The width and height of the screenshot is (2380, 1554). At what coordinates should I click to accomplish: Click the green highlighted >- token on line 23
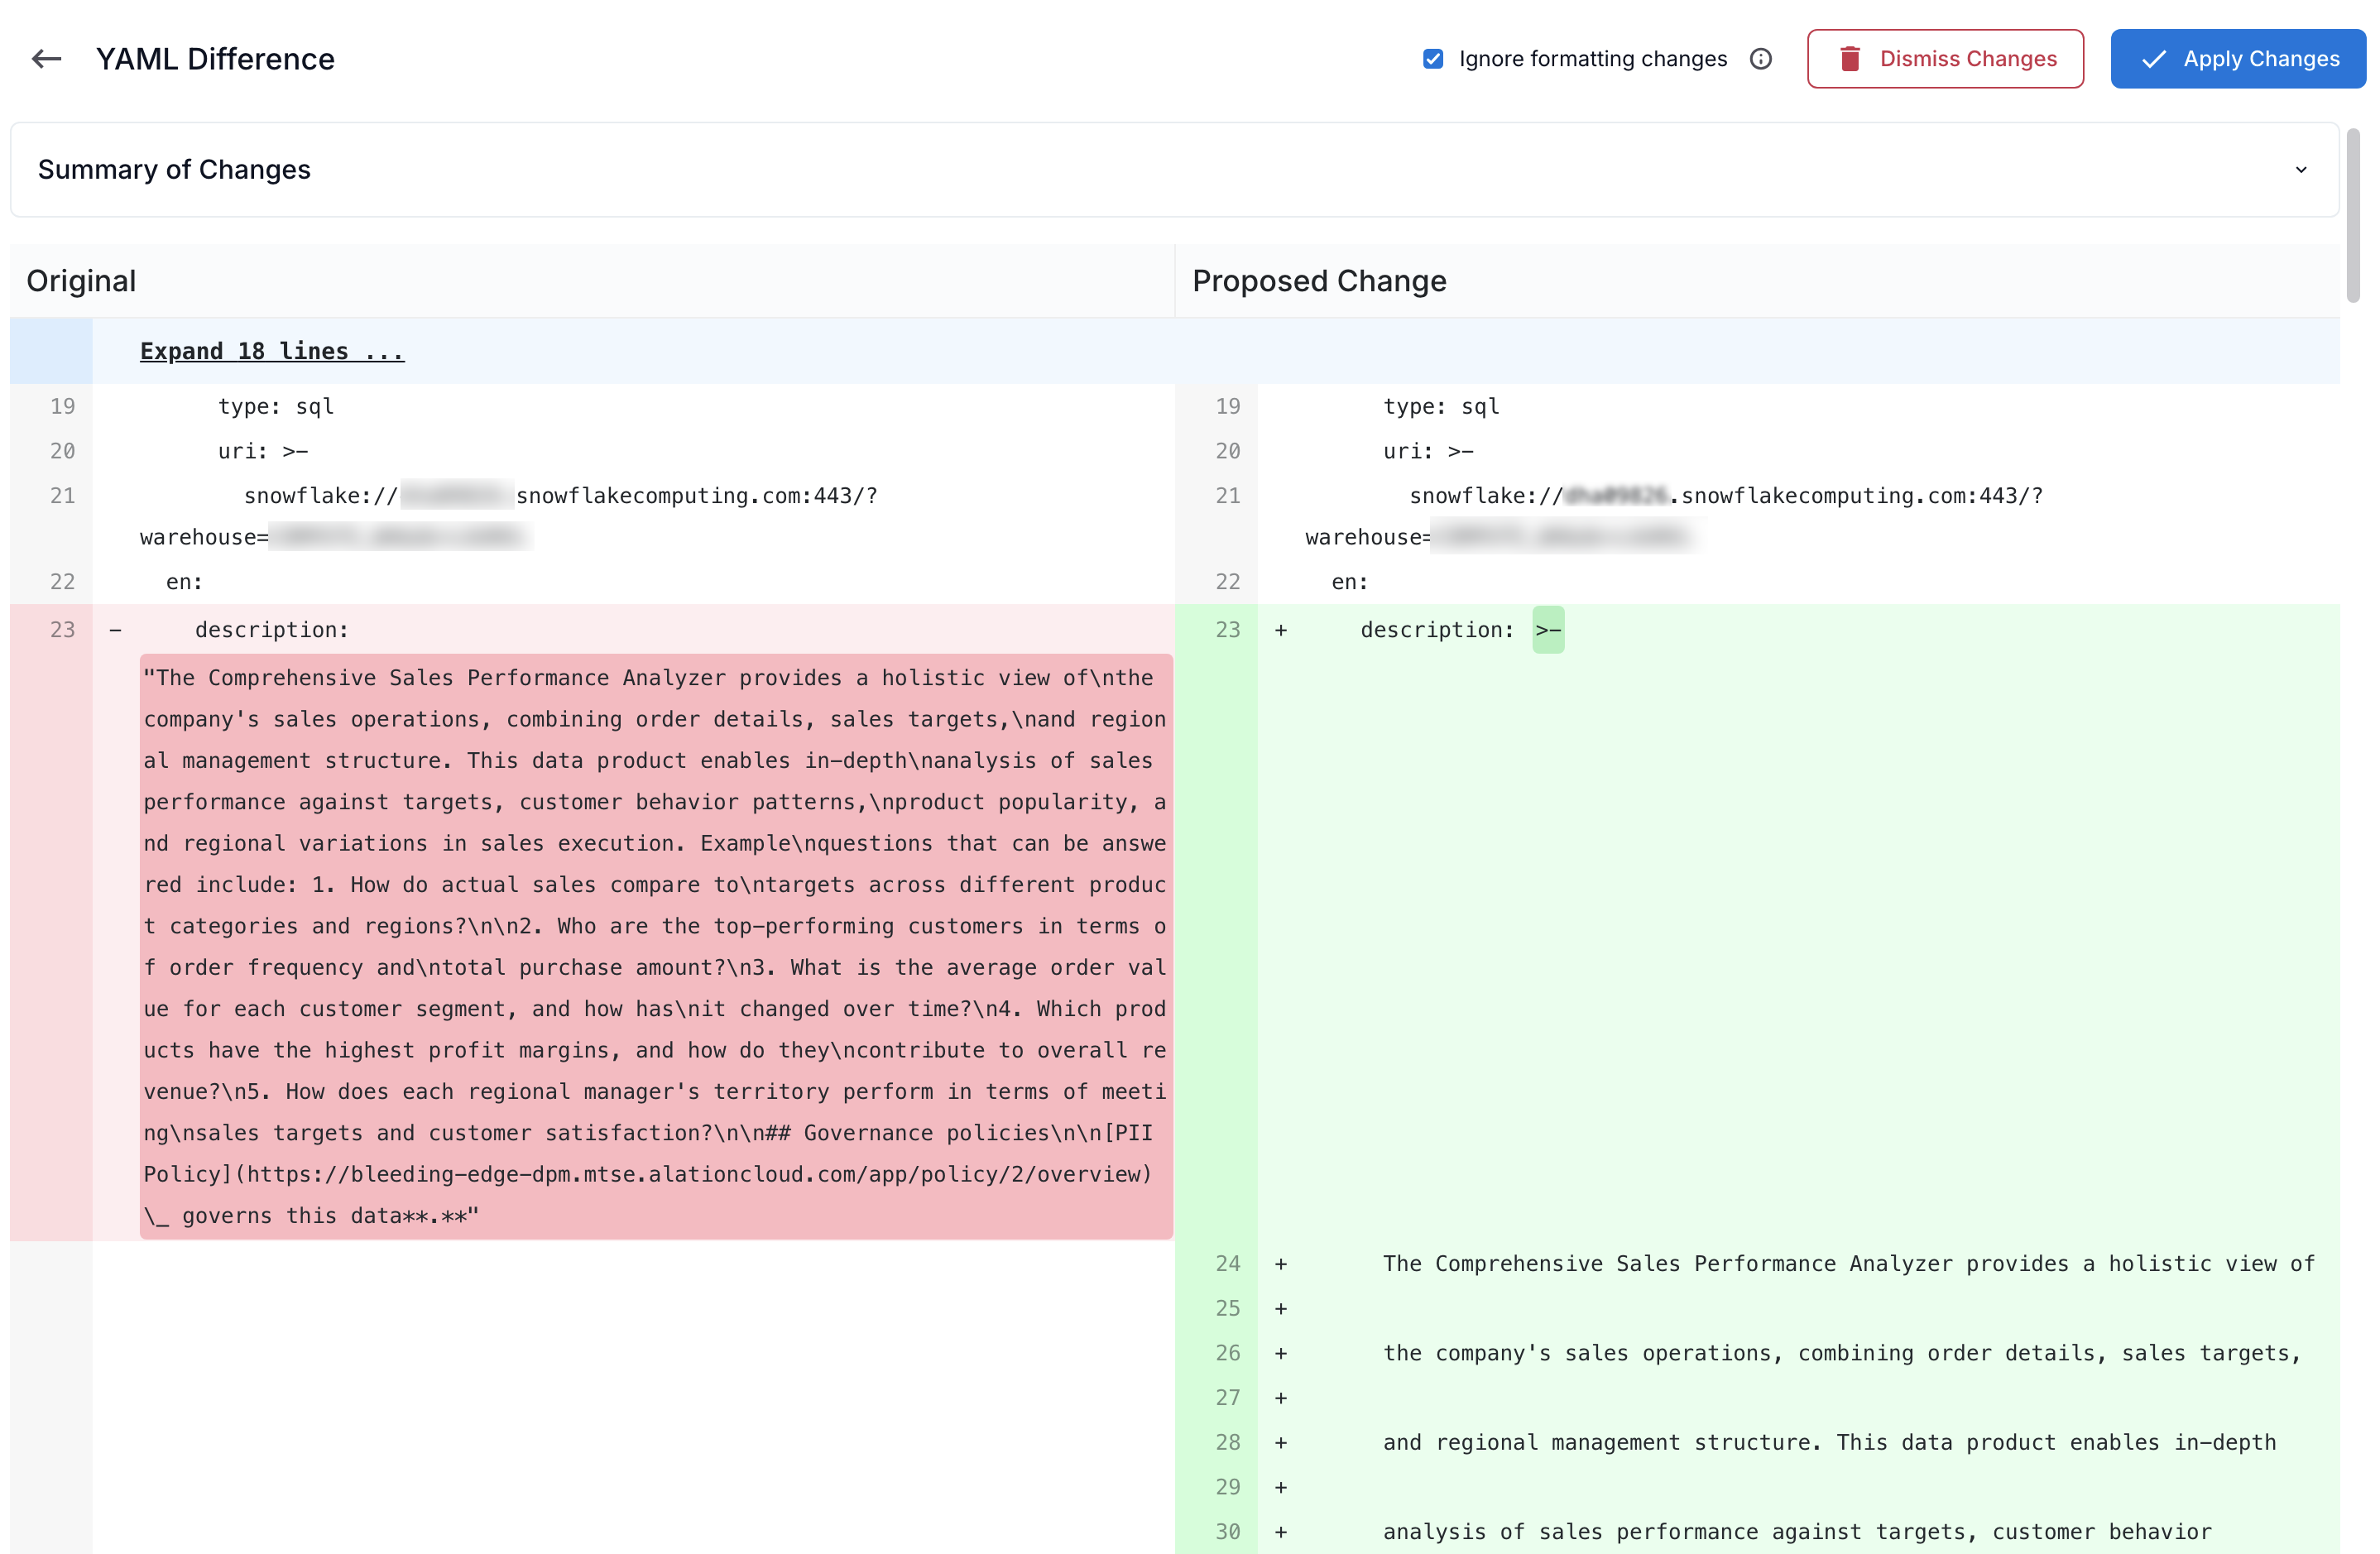(x=1547, y=630)
